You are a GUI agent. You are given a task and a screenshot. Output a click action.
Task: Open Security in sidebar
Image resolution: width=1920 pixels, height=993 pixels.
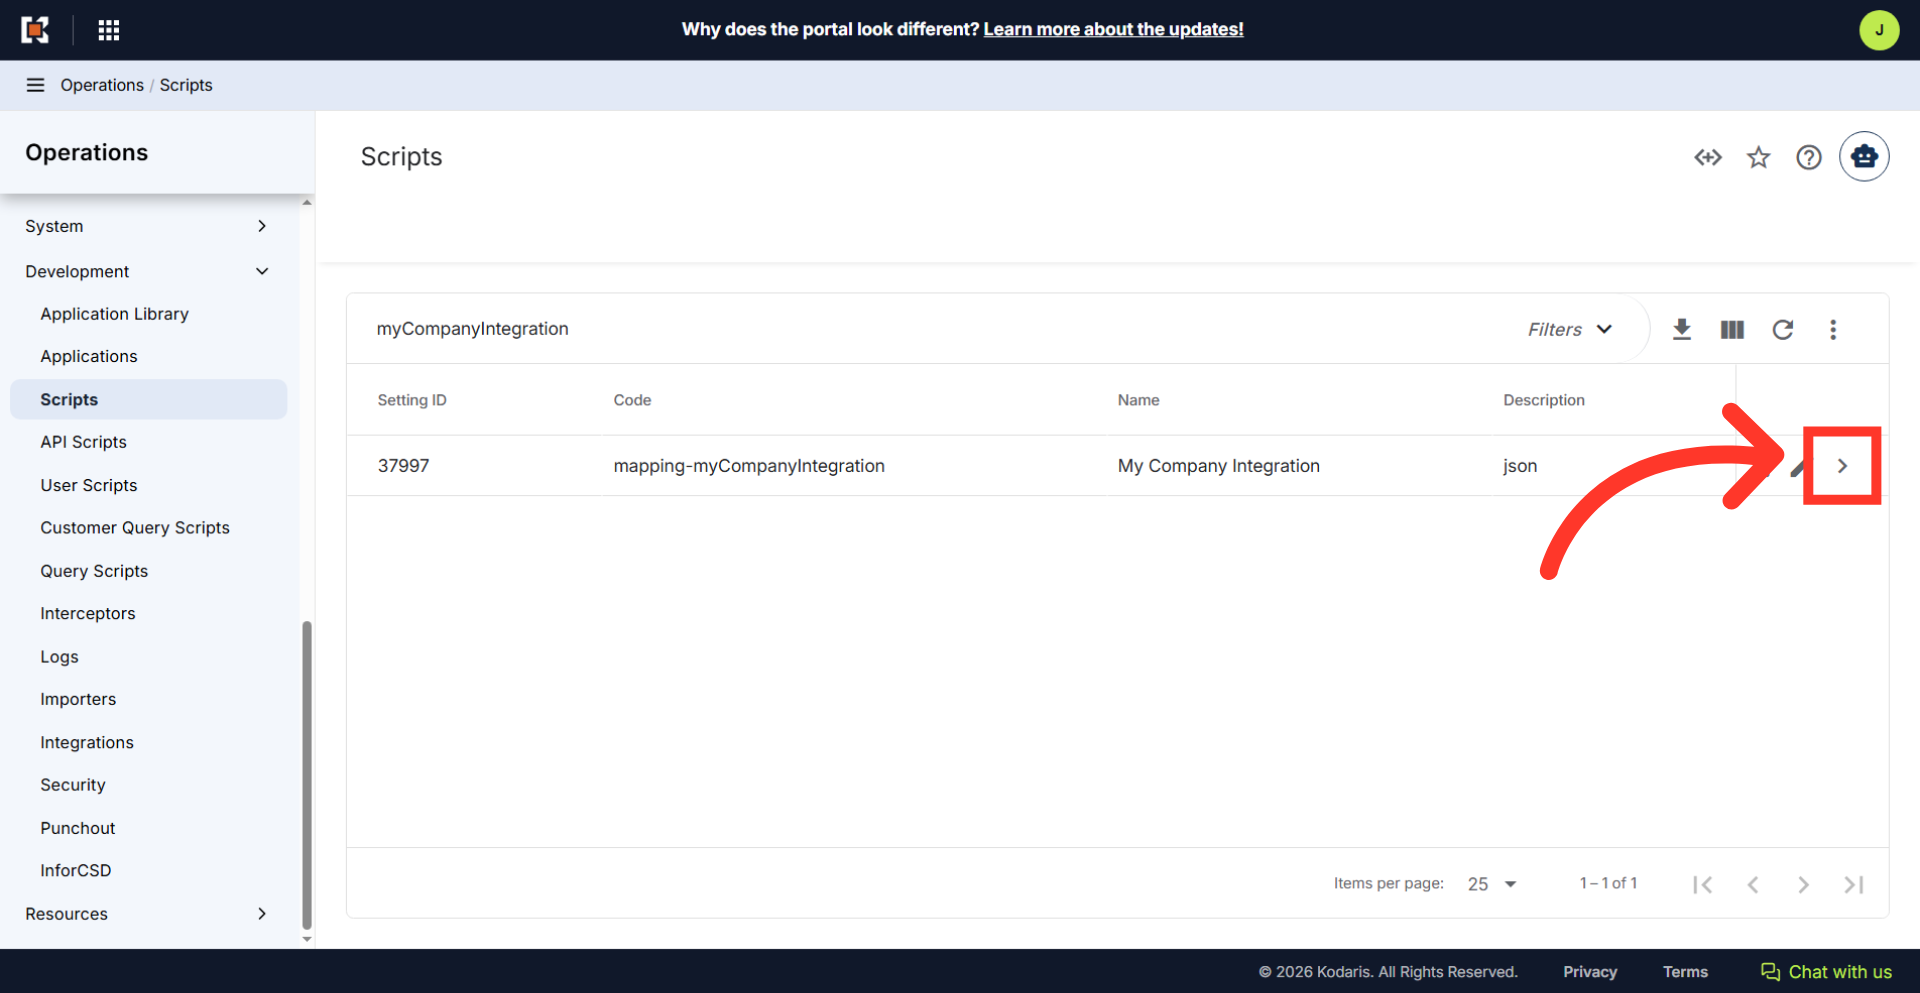tap(73, 785)
